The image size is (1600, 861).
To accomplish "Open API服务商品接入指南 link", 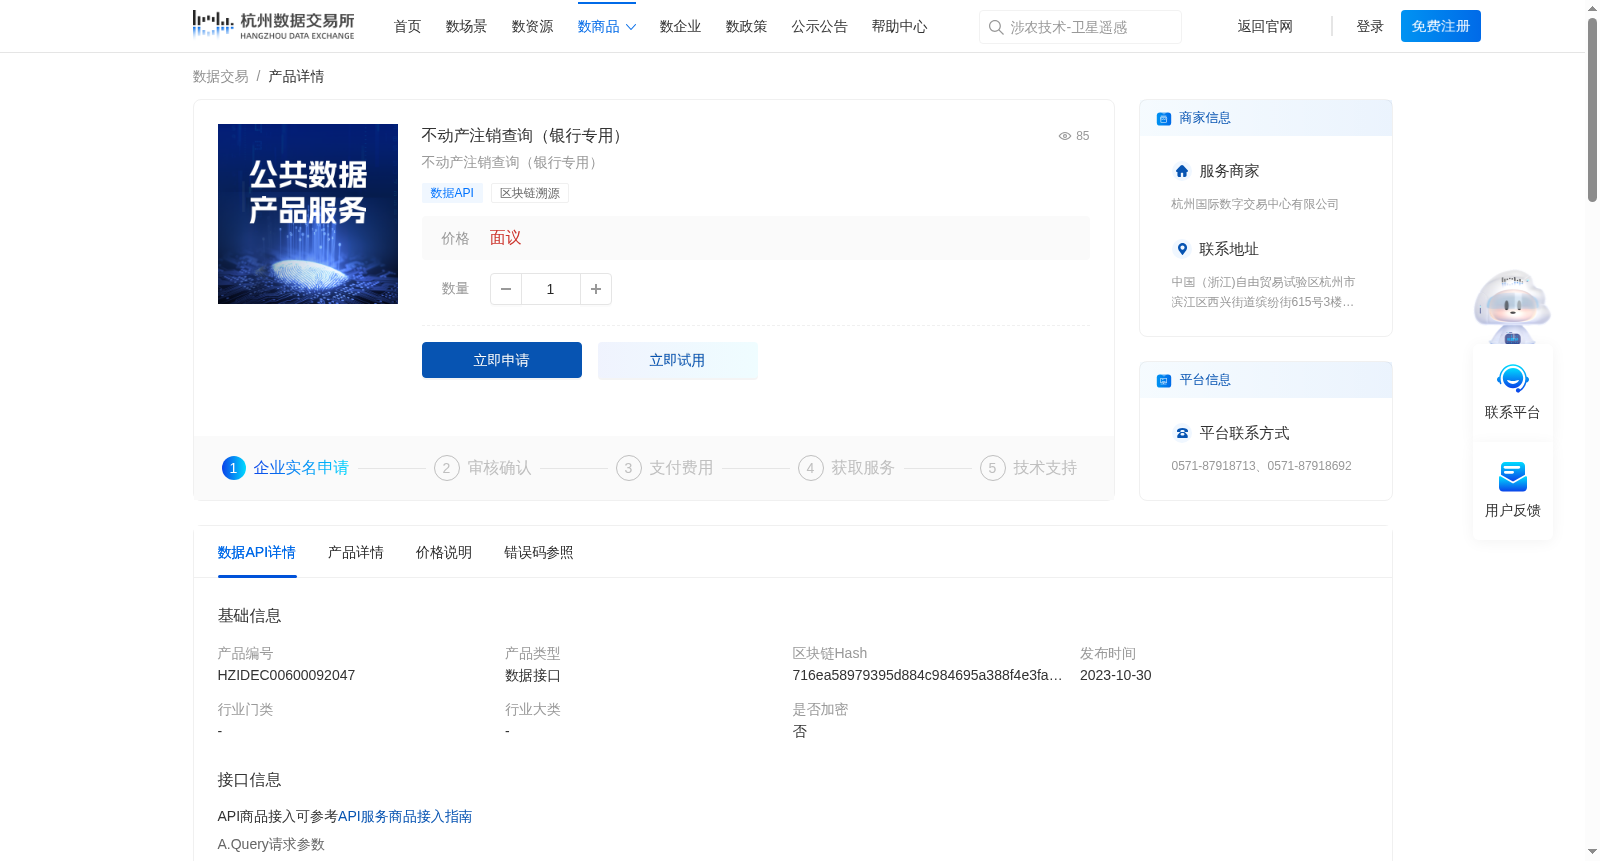I will point(405,817).
